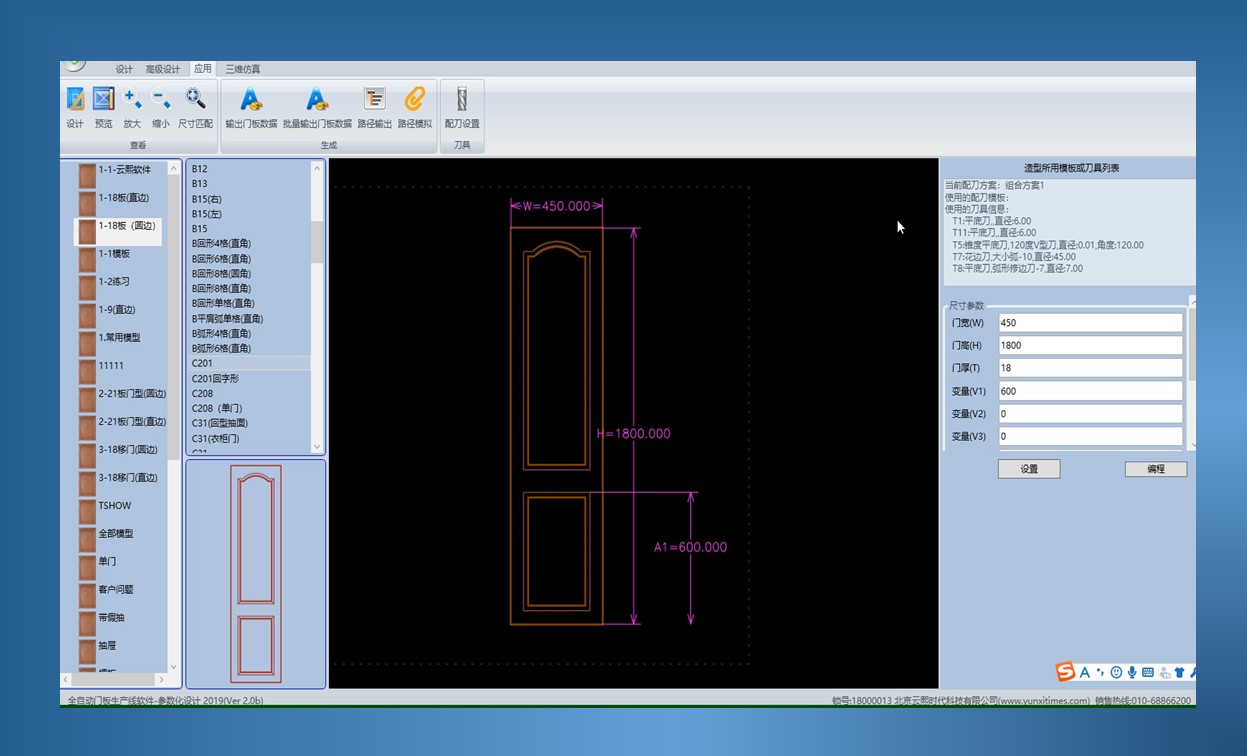Click the door preview thumbnail
The image size is (1247, 756).
pos(256,574)
